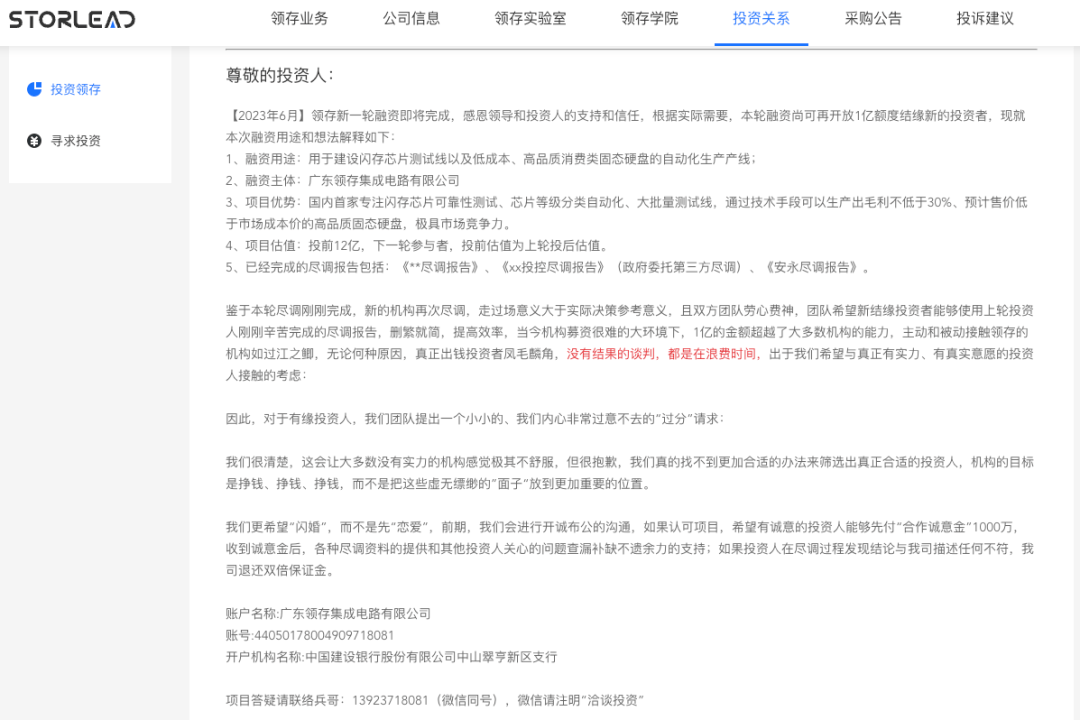Select 寻求投资 in the sidebar
1080x720 pixels.
(76, 141)
